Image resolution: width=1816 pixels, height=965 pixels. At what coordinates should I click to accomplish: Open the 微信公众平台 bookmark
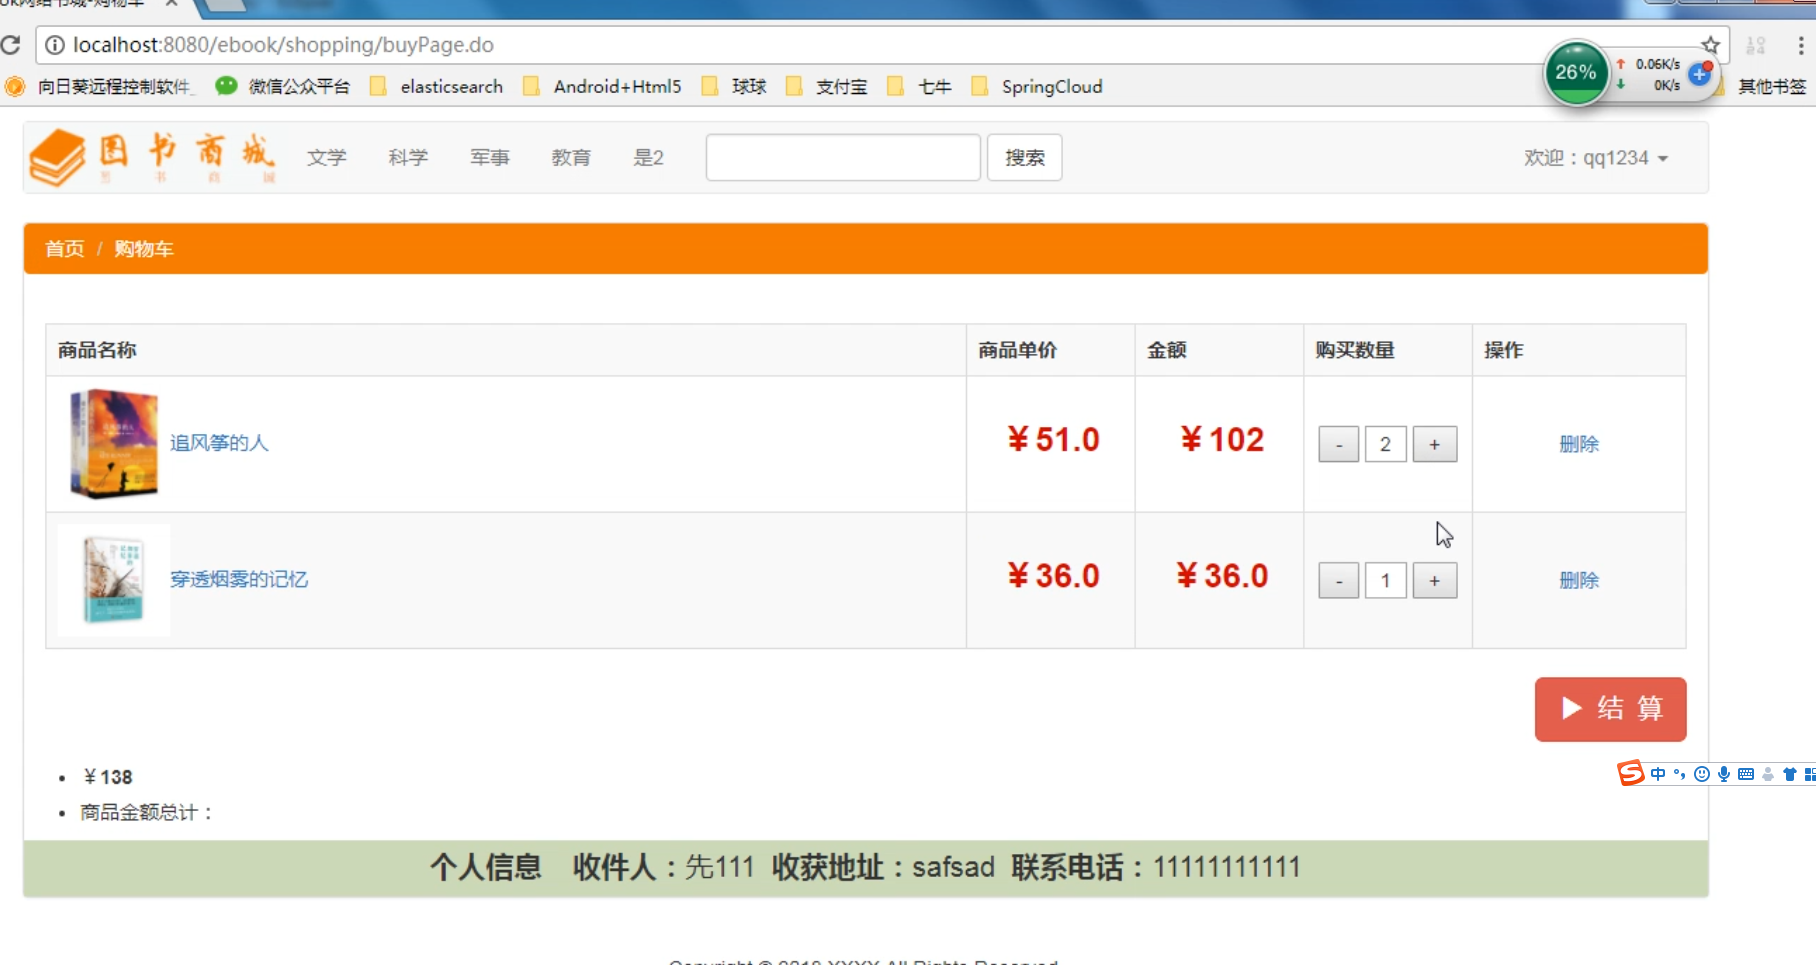pos(283,87)
